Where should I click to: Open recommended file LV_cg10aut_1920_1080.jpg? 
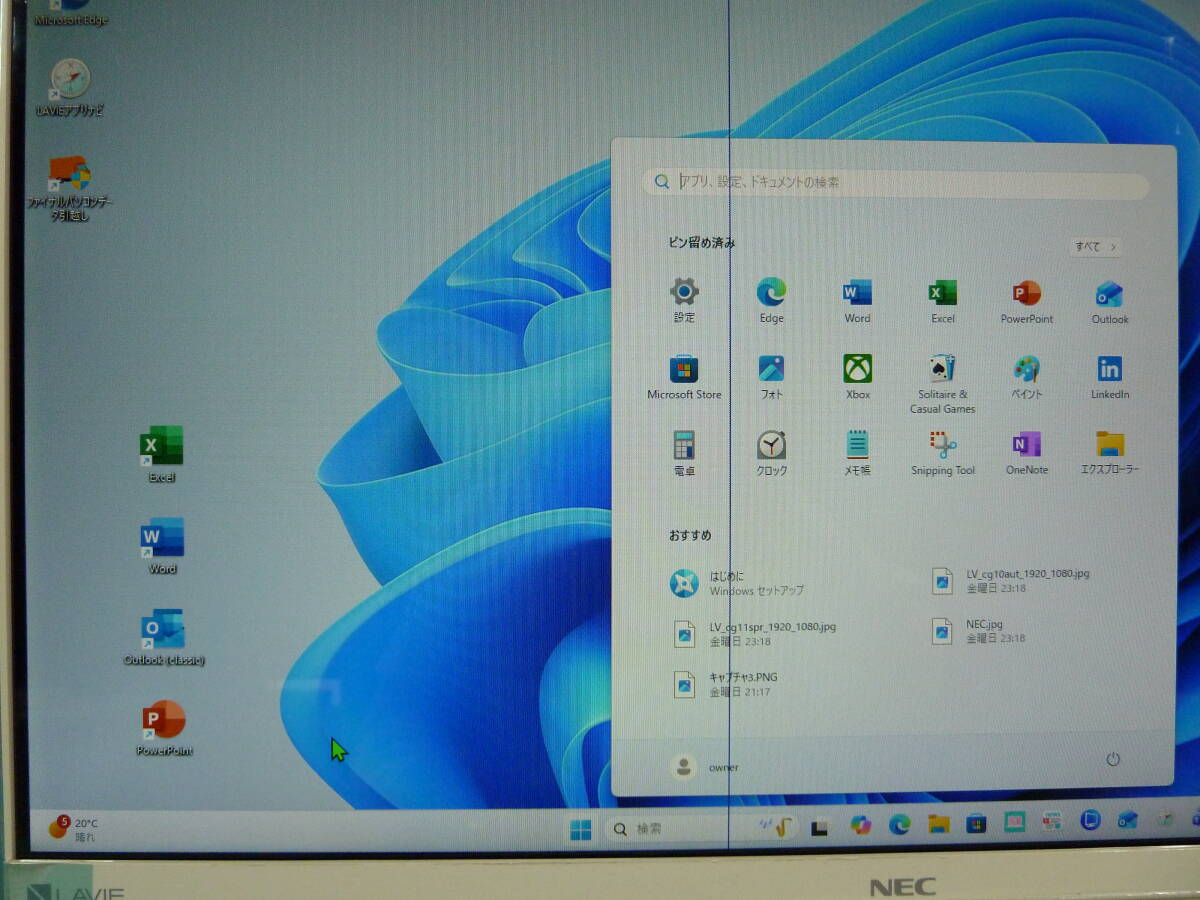tap(1010, 581)
